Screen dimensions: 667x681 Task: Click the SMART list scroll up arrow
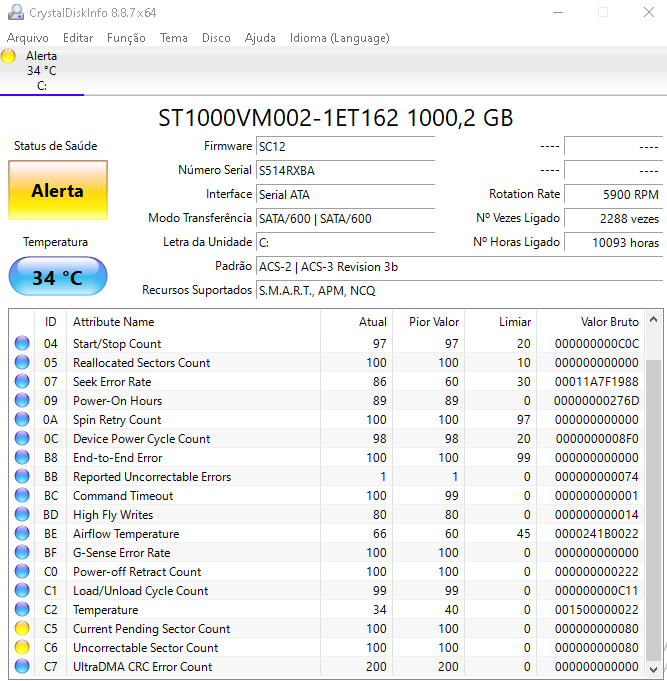pyautogui.click(x=654, y=320)
